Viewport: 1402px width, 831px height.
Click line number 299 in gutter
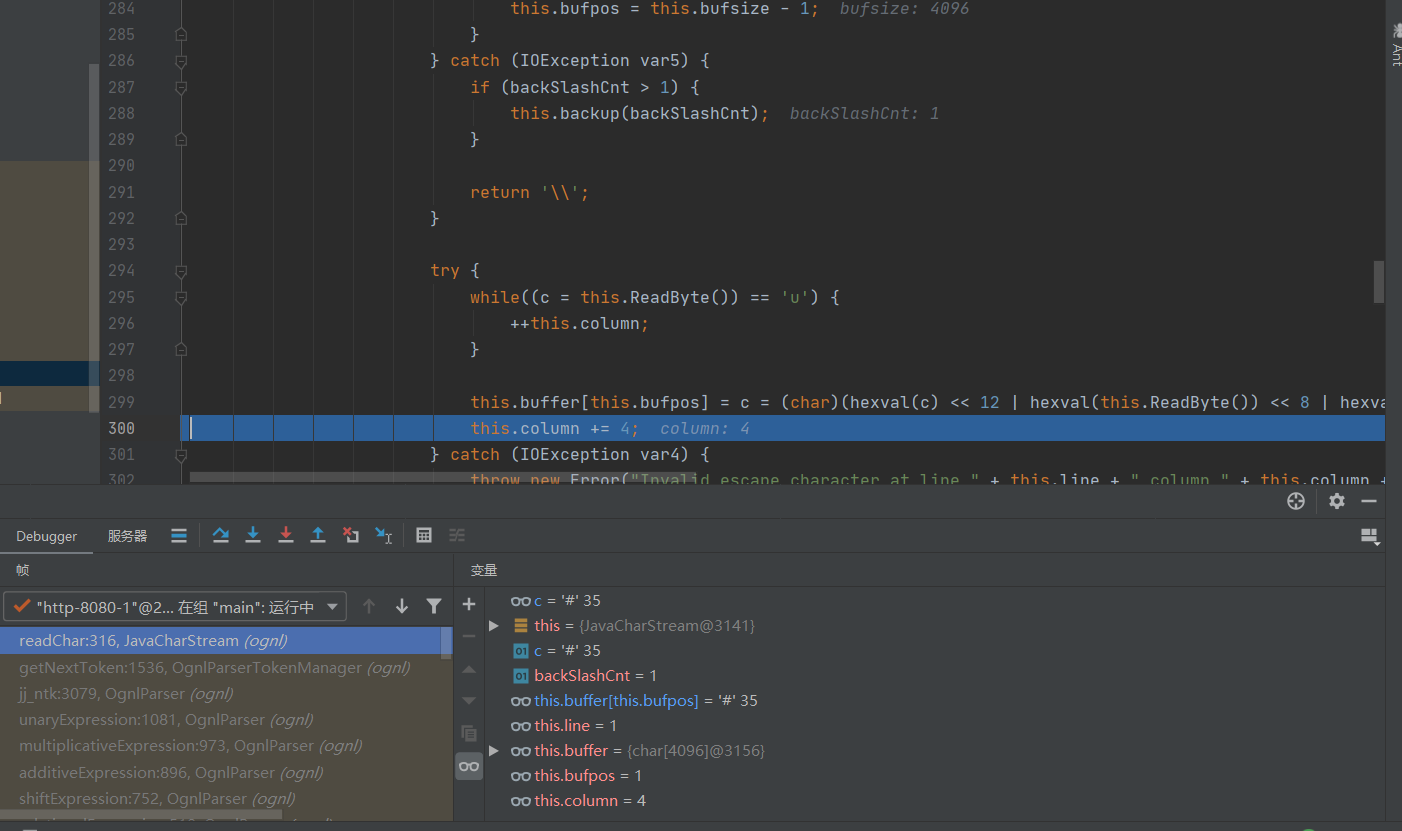pos(121,402)
